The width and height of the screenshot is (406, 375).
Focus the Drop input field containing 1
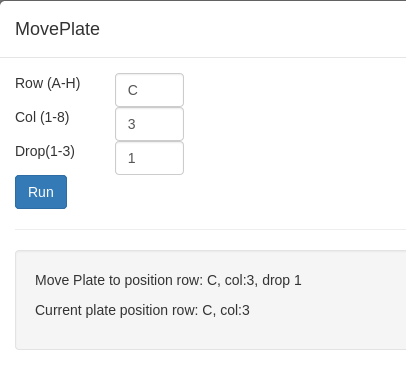click(149, 158)
